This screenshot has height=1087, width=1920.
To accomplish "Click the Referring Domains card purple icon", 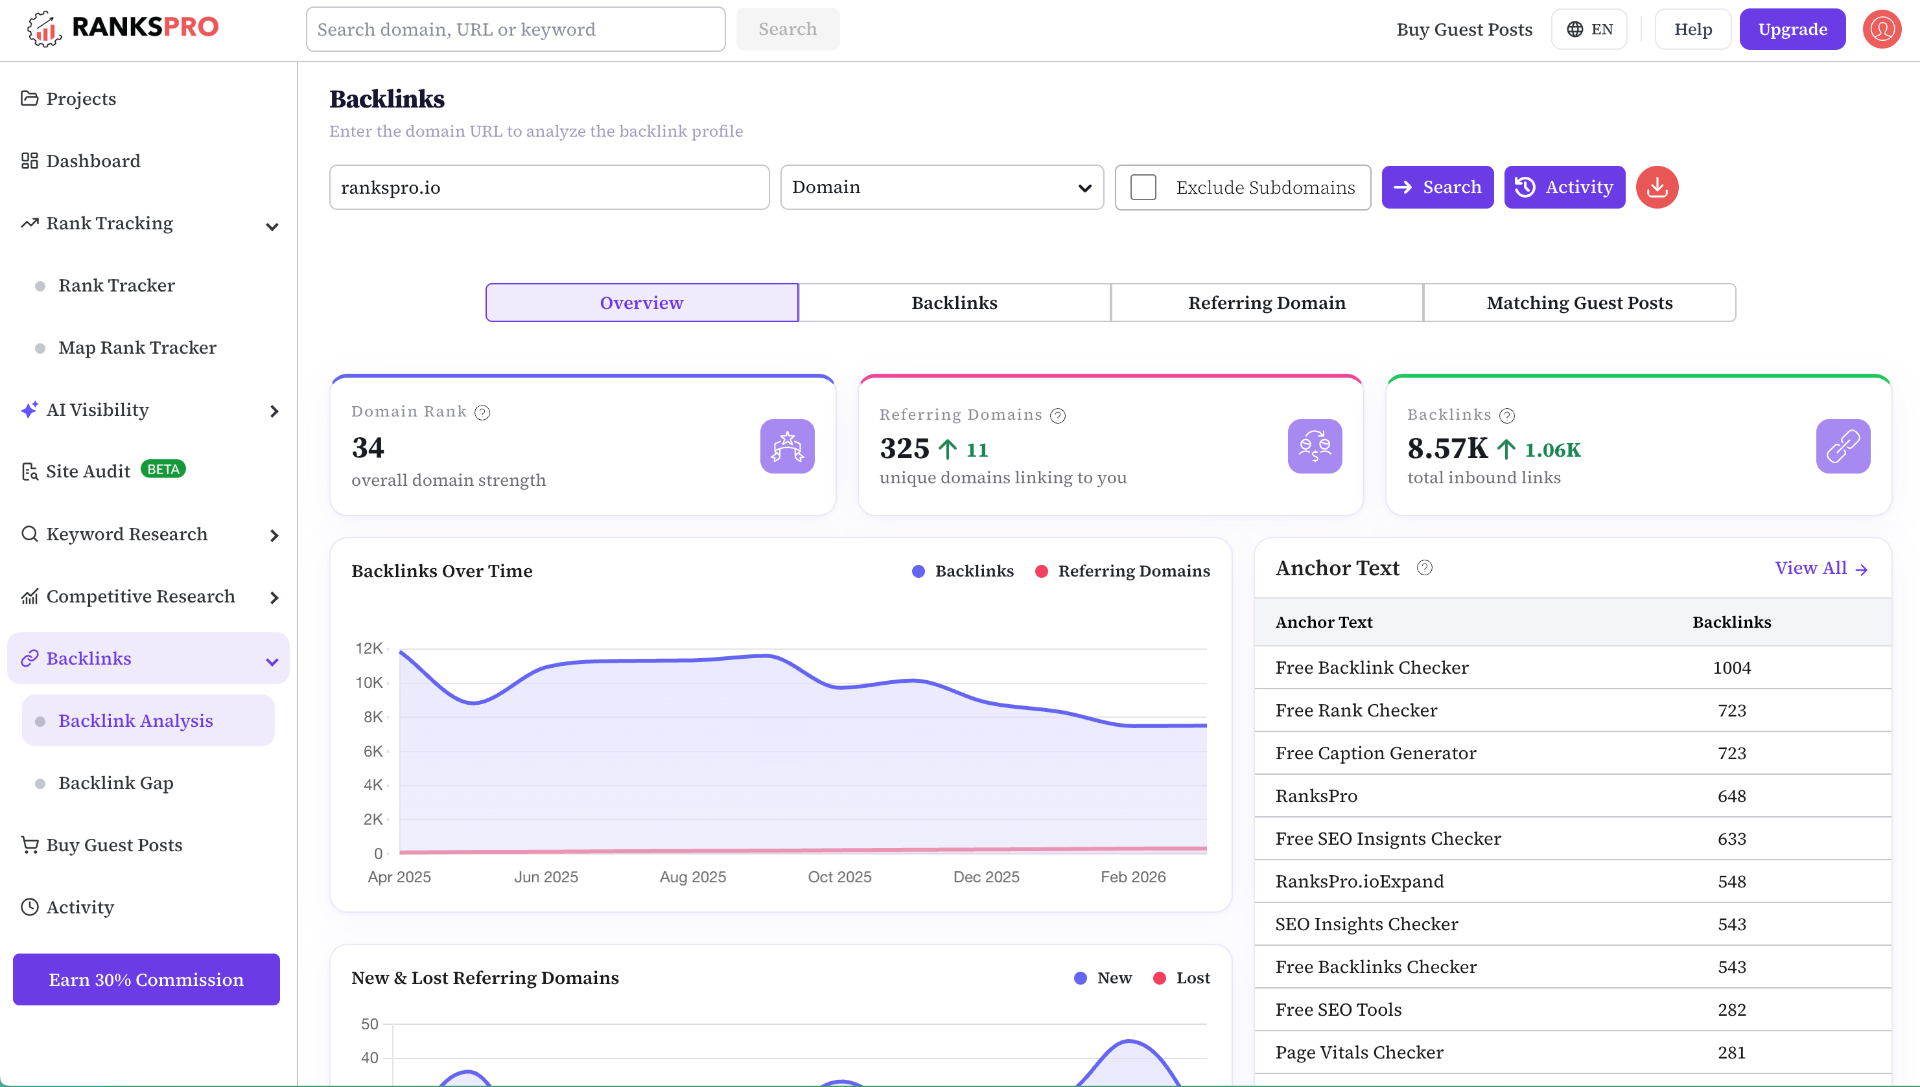I will [x=1315, y=446].
